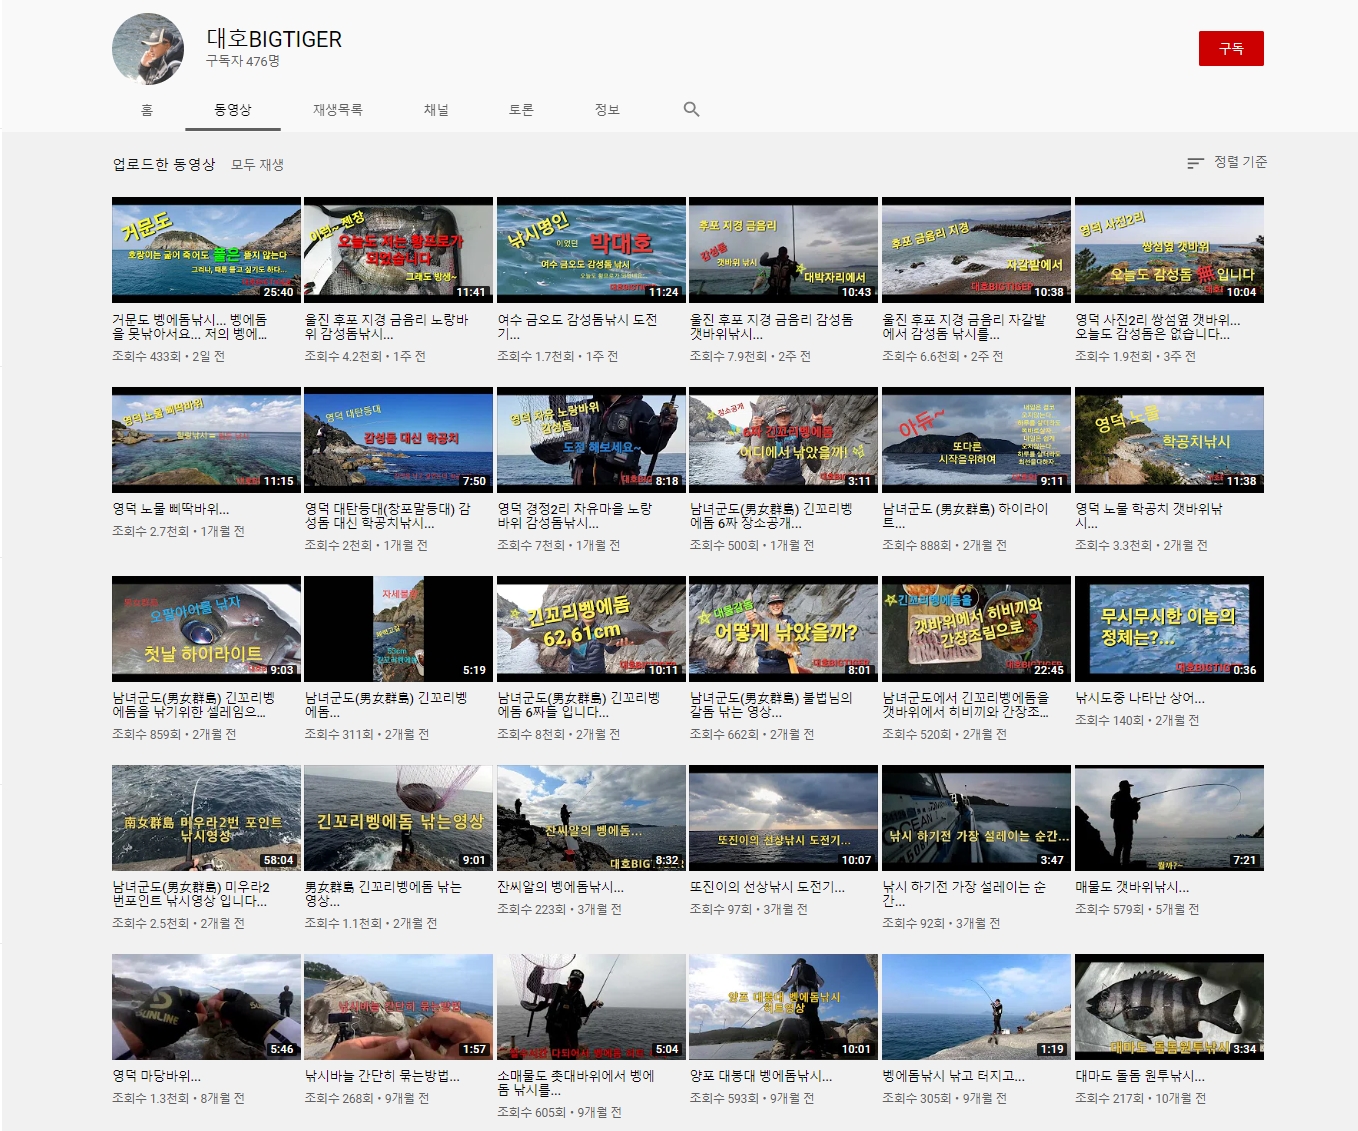The width and height of the screenshot is (1358, 1131).
Task: Go to the 토론 tab
Action: (521, 110)
